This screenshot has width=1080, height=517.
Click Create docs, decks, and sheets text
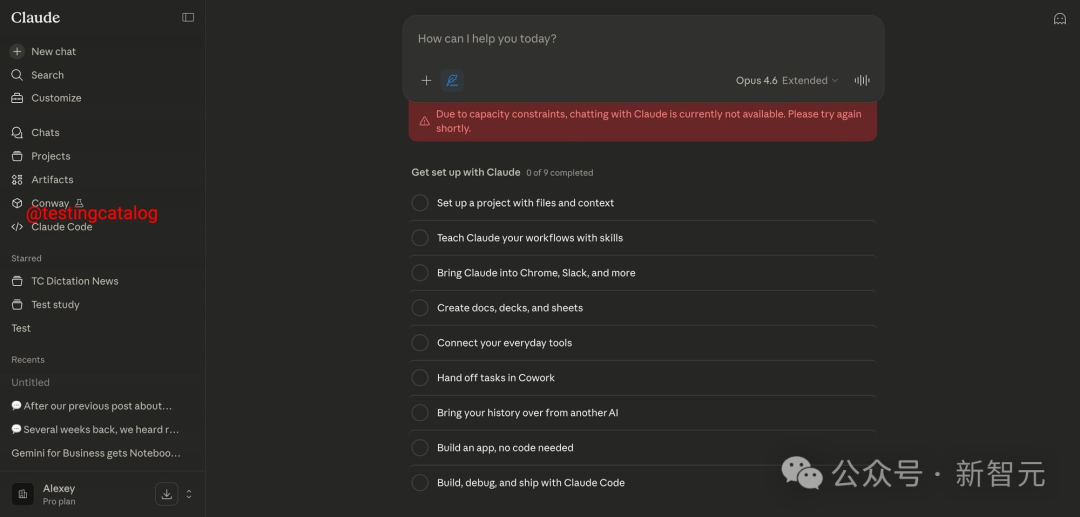coord(510,308)
